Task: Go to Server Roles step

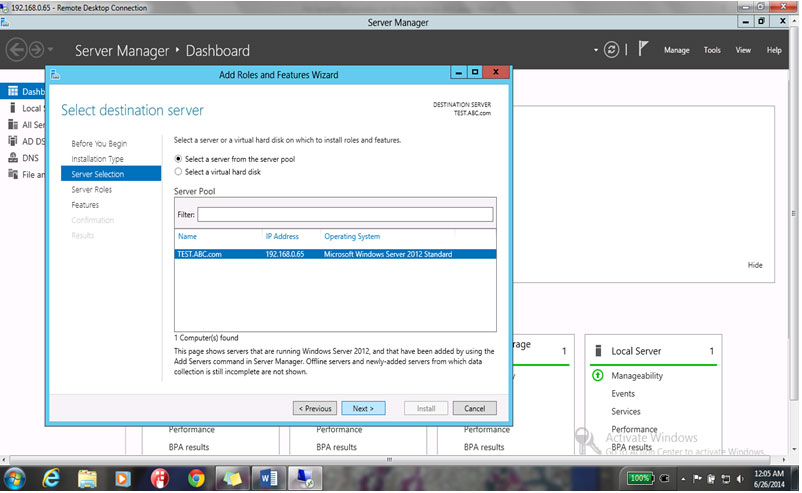Action: (92, 190)
